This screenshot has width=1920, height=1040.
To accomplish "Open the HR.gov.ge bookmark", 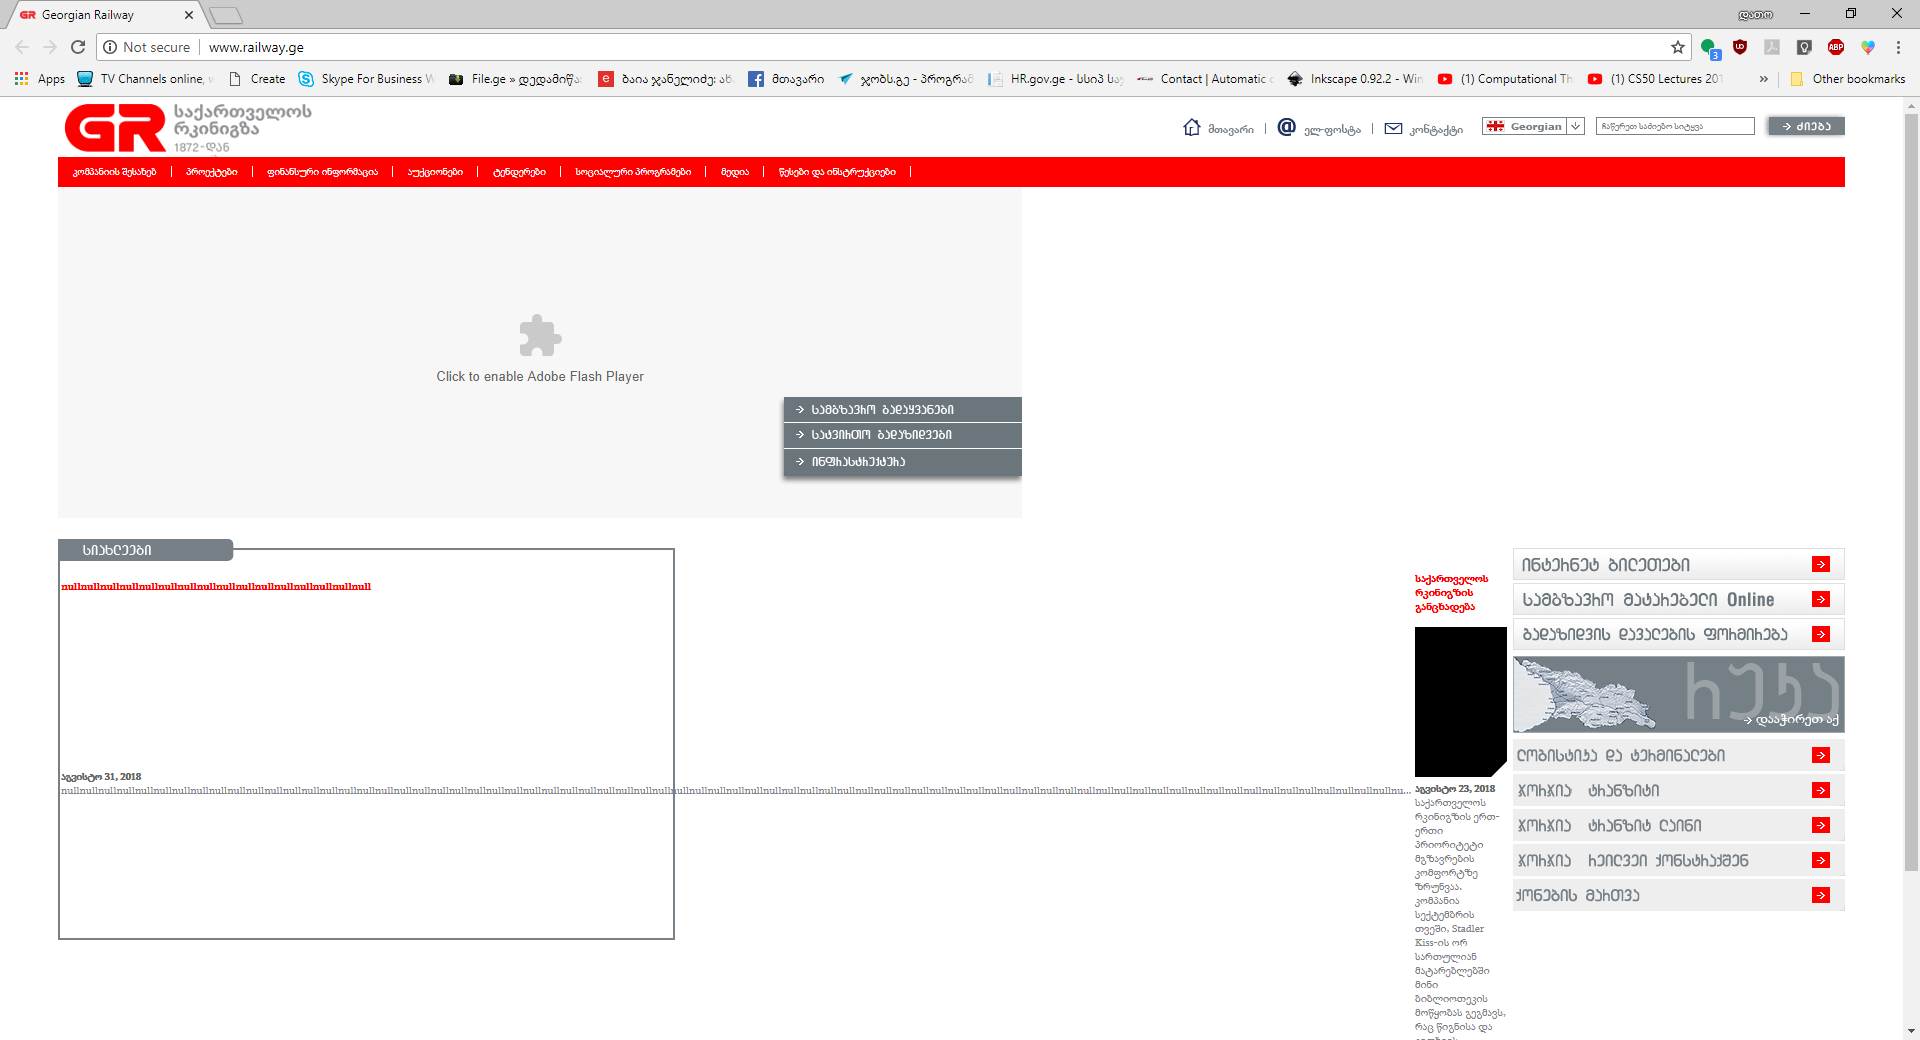I will coord(1055,79).
